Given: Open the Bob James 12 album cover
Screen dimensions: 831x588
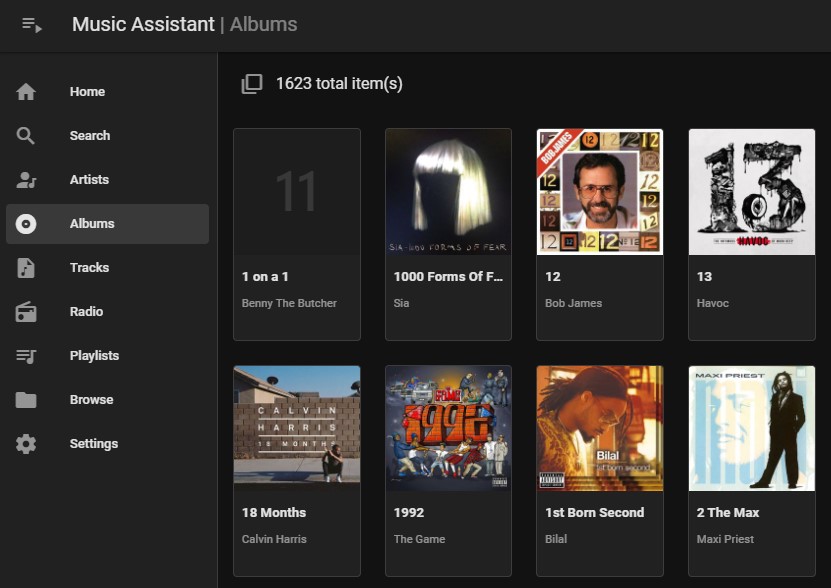Looking at the screenshot, I should [x=600, y=192].
